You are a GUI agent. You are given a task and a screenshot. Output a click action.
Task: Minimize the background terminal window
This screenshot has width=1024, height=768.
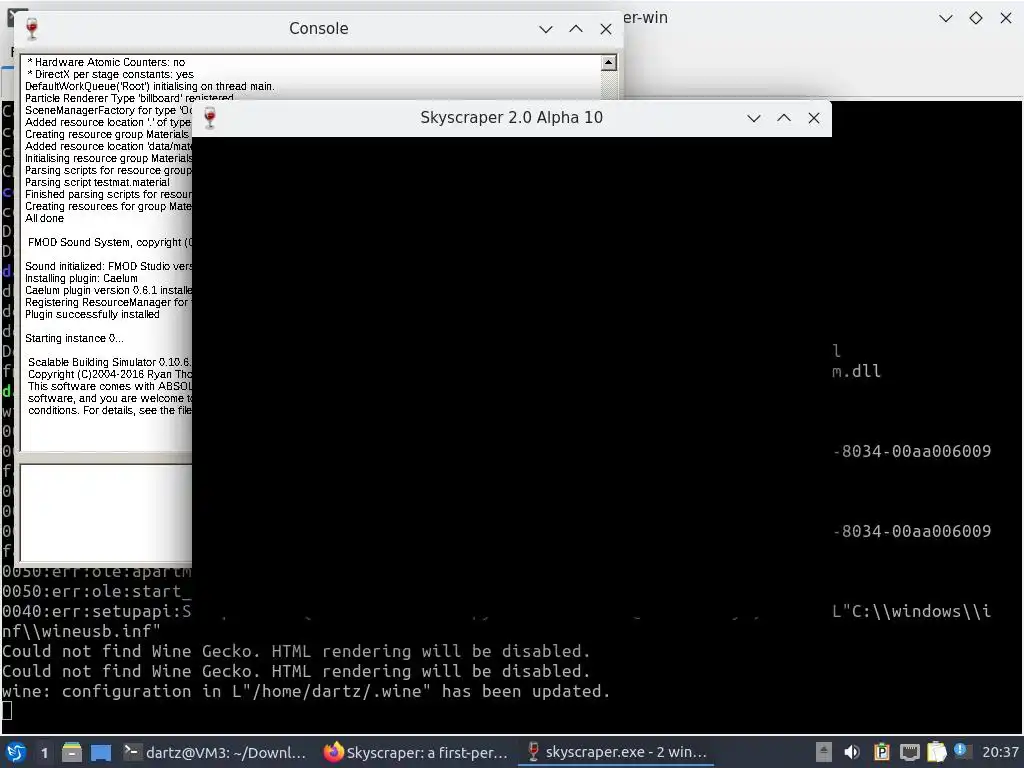(946, 18)
